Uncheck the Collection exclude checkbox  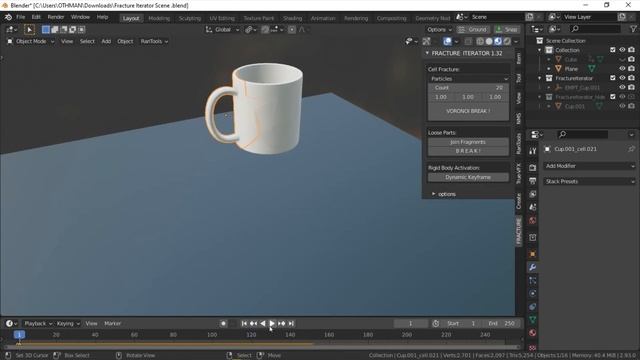(613, 50)
